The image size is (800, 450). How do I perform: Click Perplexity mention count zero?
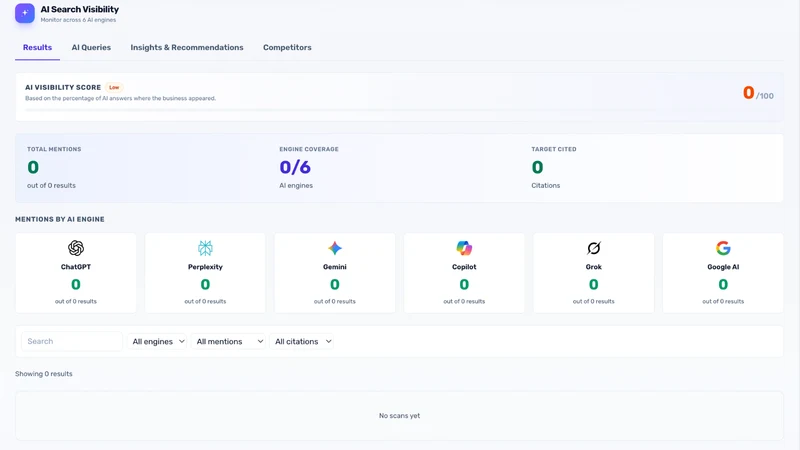(x=205, y=284)
